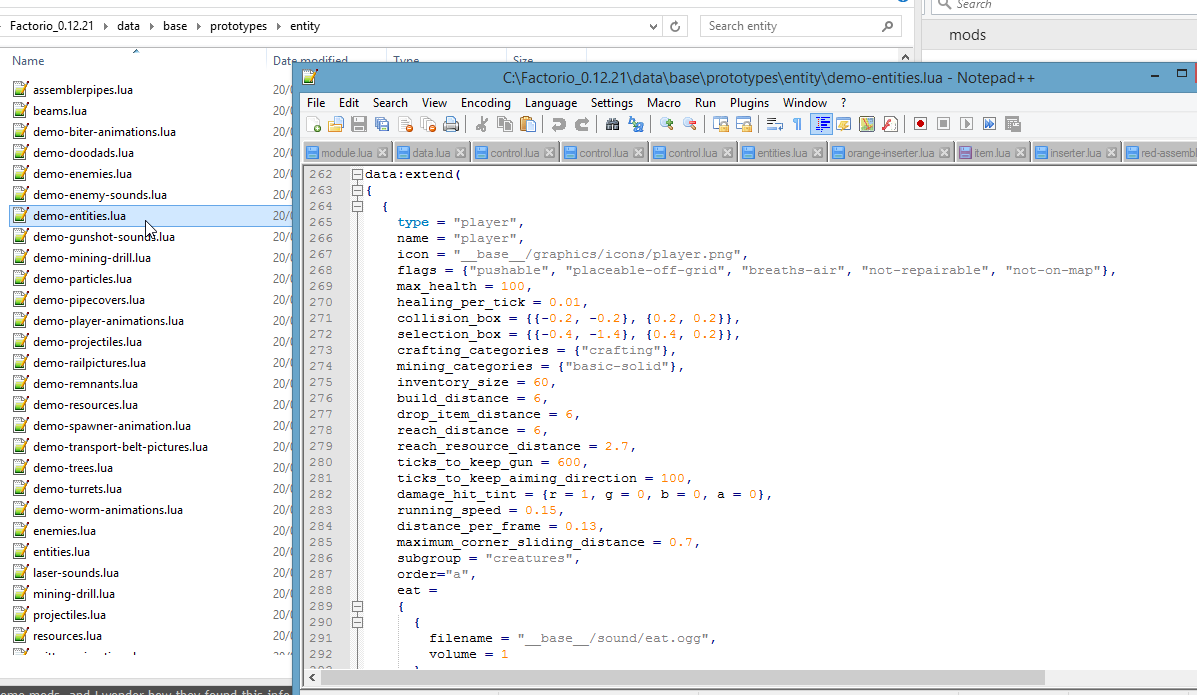Close the data.lua tab
Screen dimensions: 1197x695
click(460, 153)
